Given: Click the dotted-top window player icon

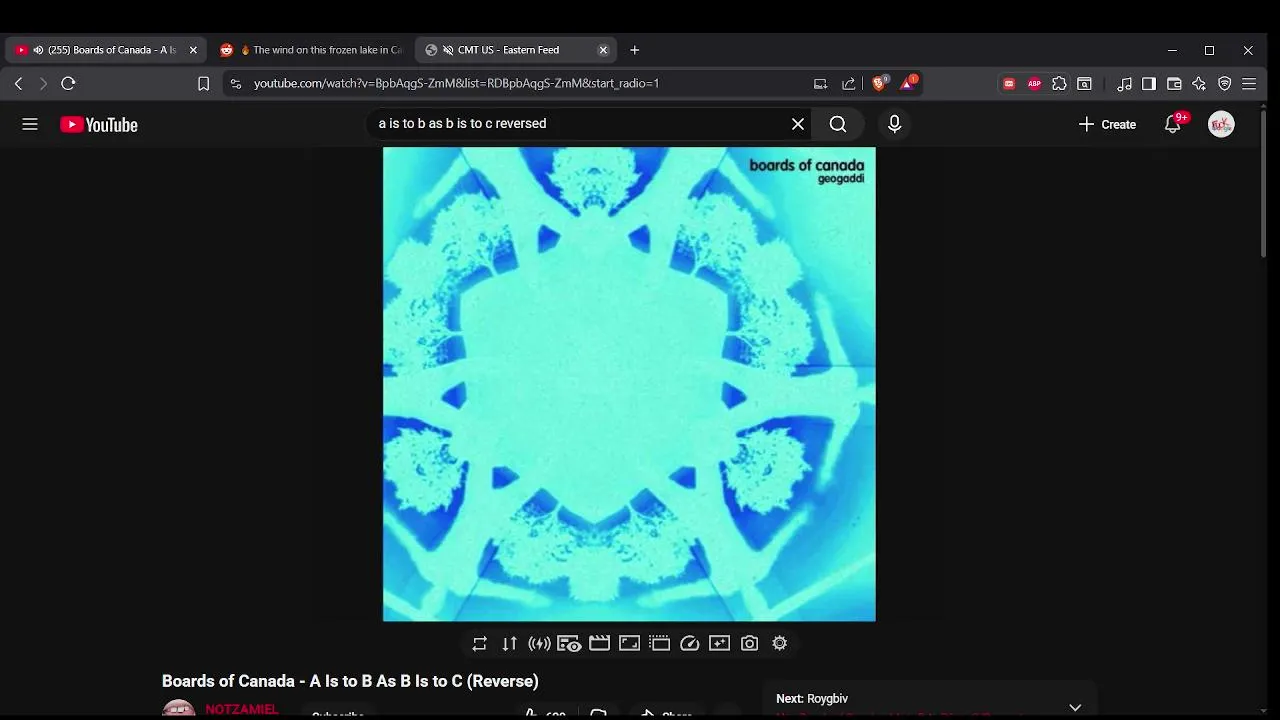Looking at the screenshot, I should click(x=659, y=644).
